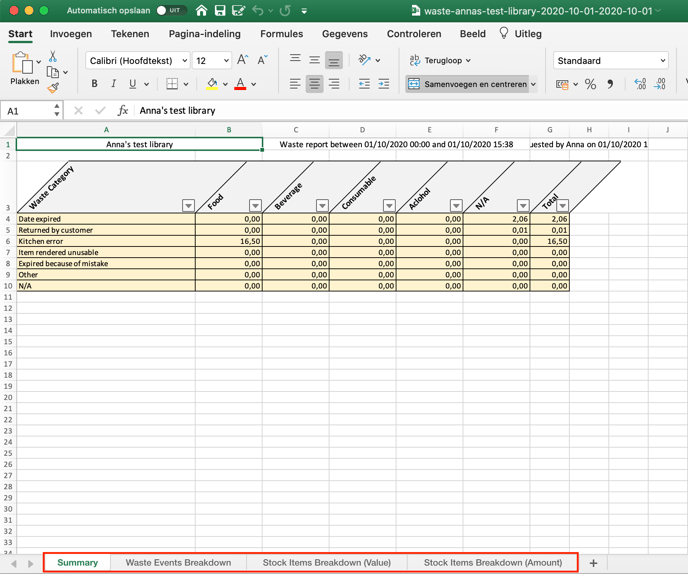This screenshot has width=688, height=574.
Task: Click the align left icon
Action: click(295, 84)
